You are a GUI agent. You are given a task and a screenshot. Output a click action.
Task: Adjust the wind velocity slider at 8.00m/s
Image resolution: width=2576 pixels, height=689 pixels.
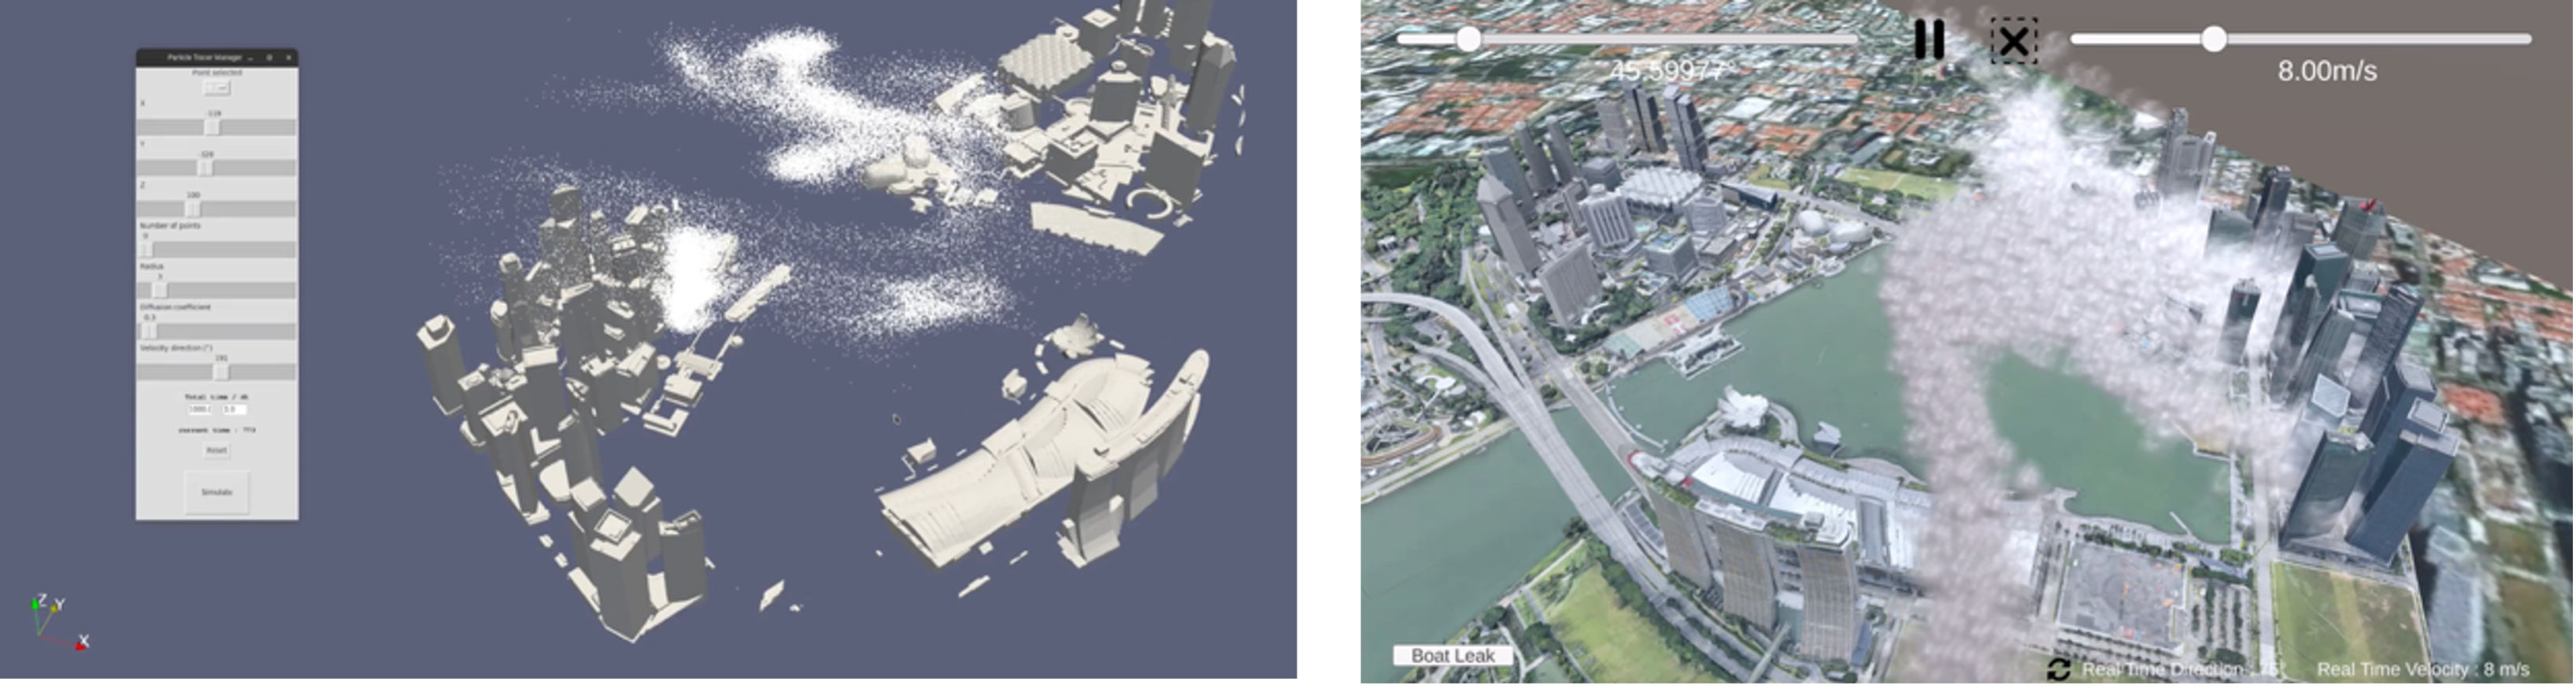click(x=2300, y=39)
